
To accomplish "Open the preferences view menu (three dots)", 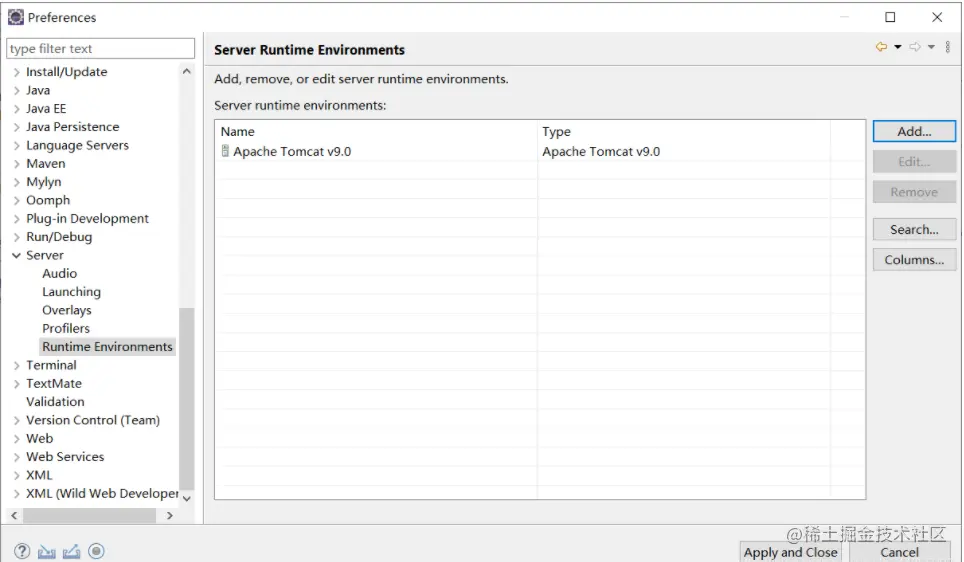I will point(948,48).
